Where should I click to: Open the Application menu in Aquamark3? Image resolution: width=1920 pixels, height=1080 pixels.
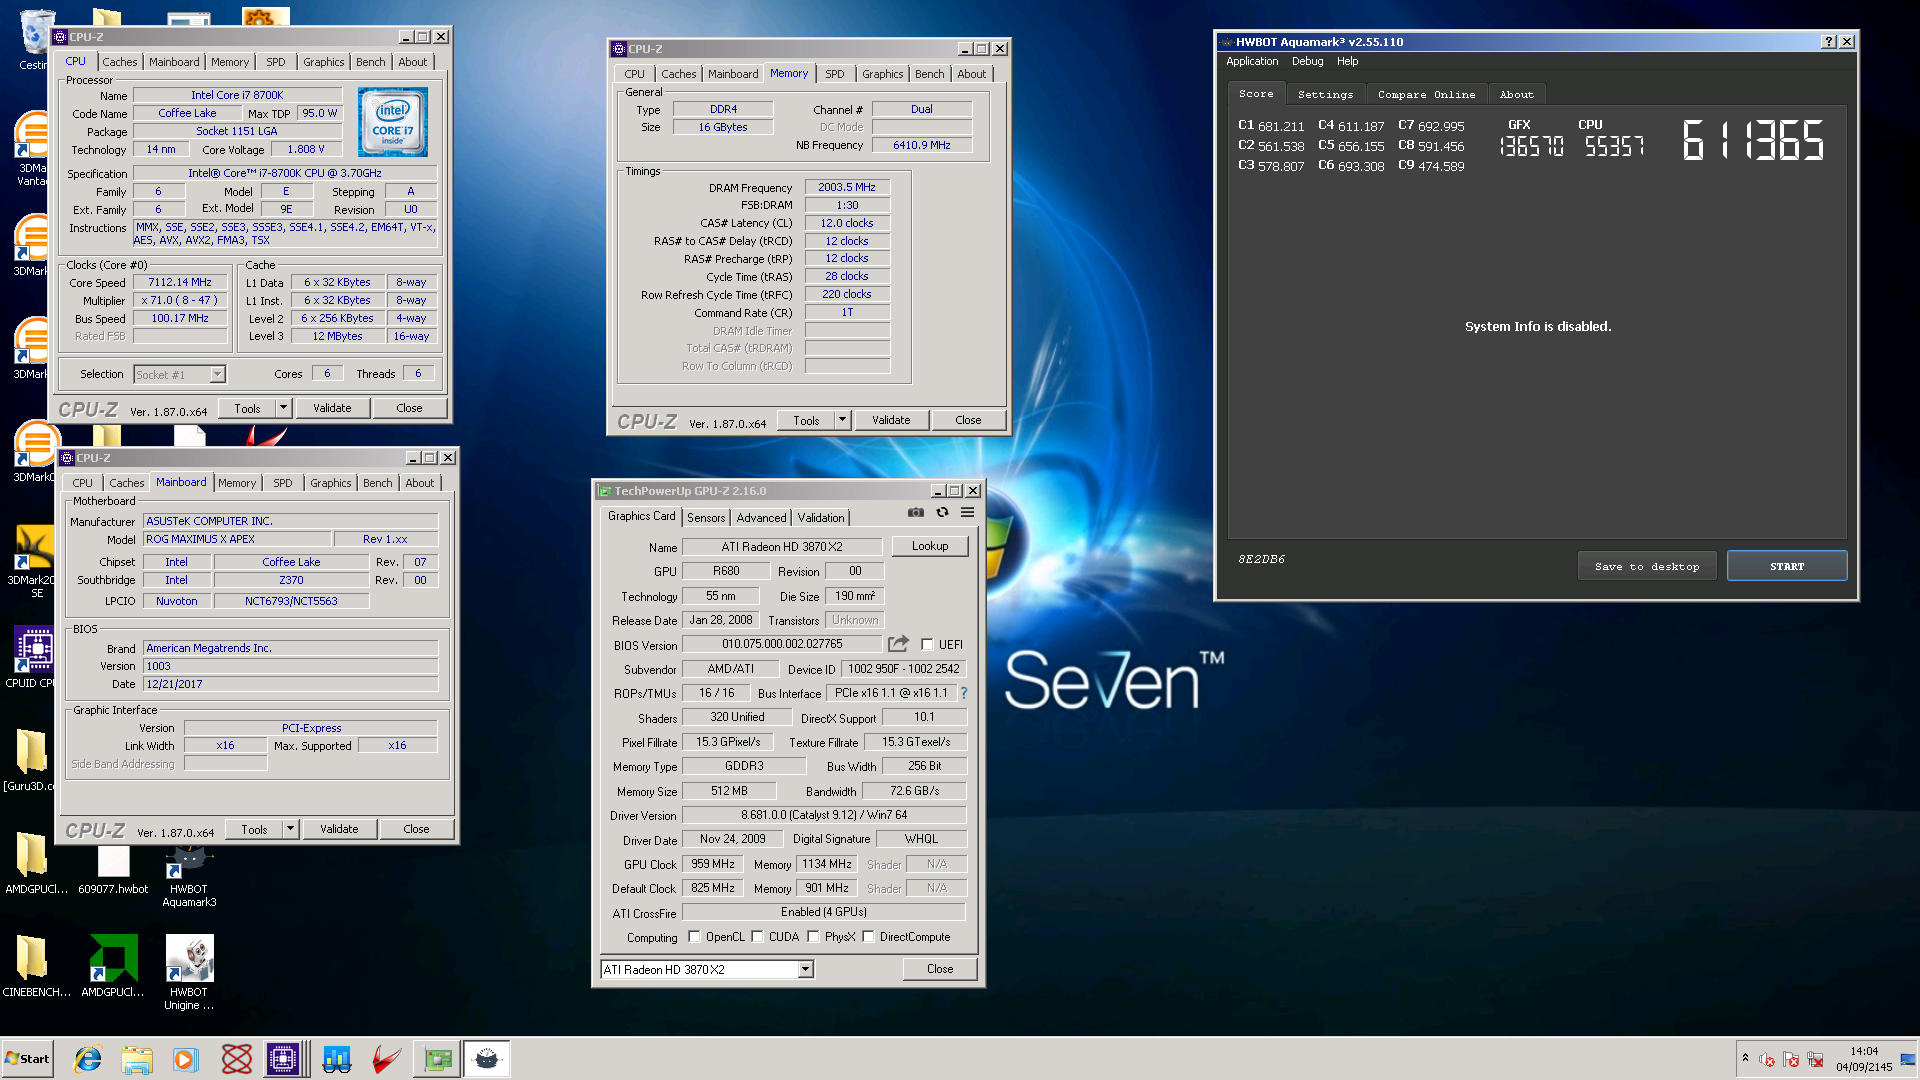point(1252,62)
